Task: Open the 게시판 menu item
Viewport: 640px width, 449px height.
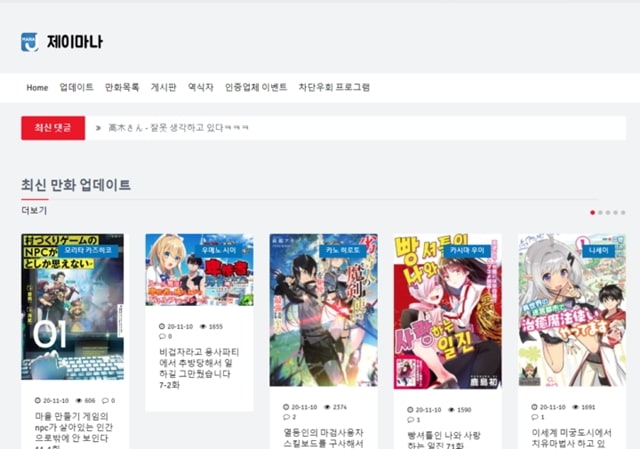Action: 163,87
